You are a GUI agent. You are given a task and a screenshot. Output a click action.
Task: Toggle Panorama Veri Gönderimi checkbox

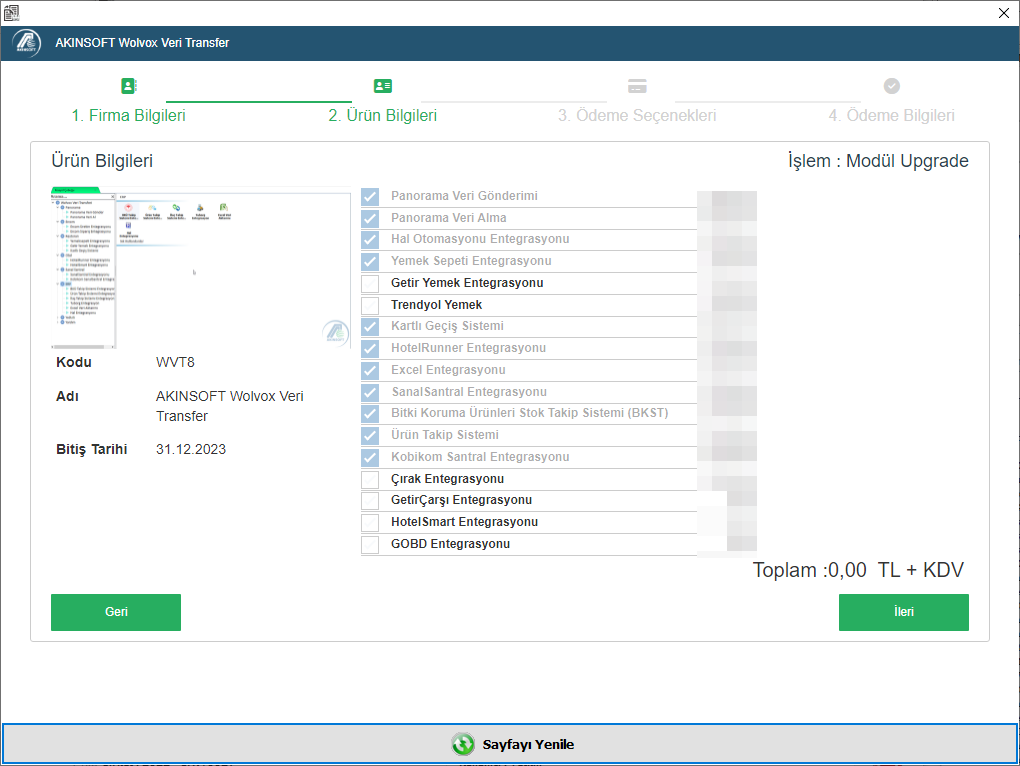tap(370, 196)
